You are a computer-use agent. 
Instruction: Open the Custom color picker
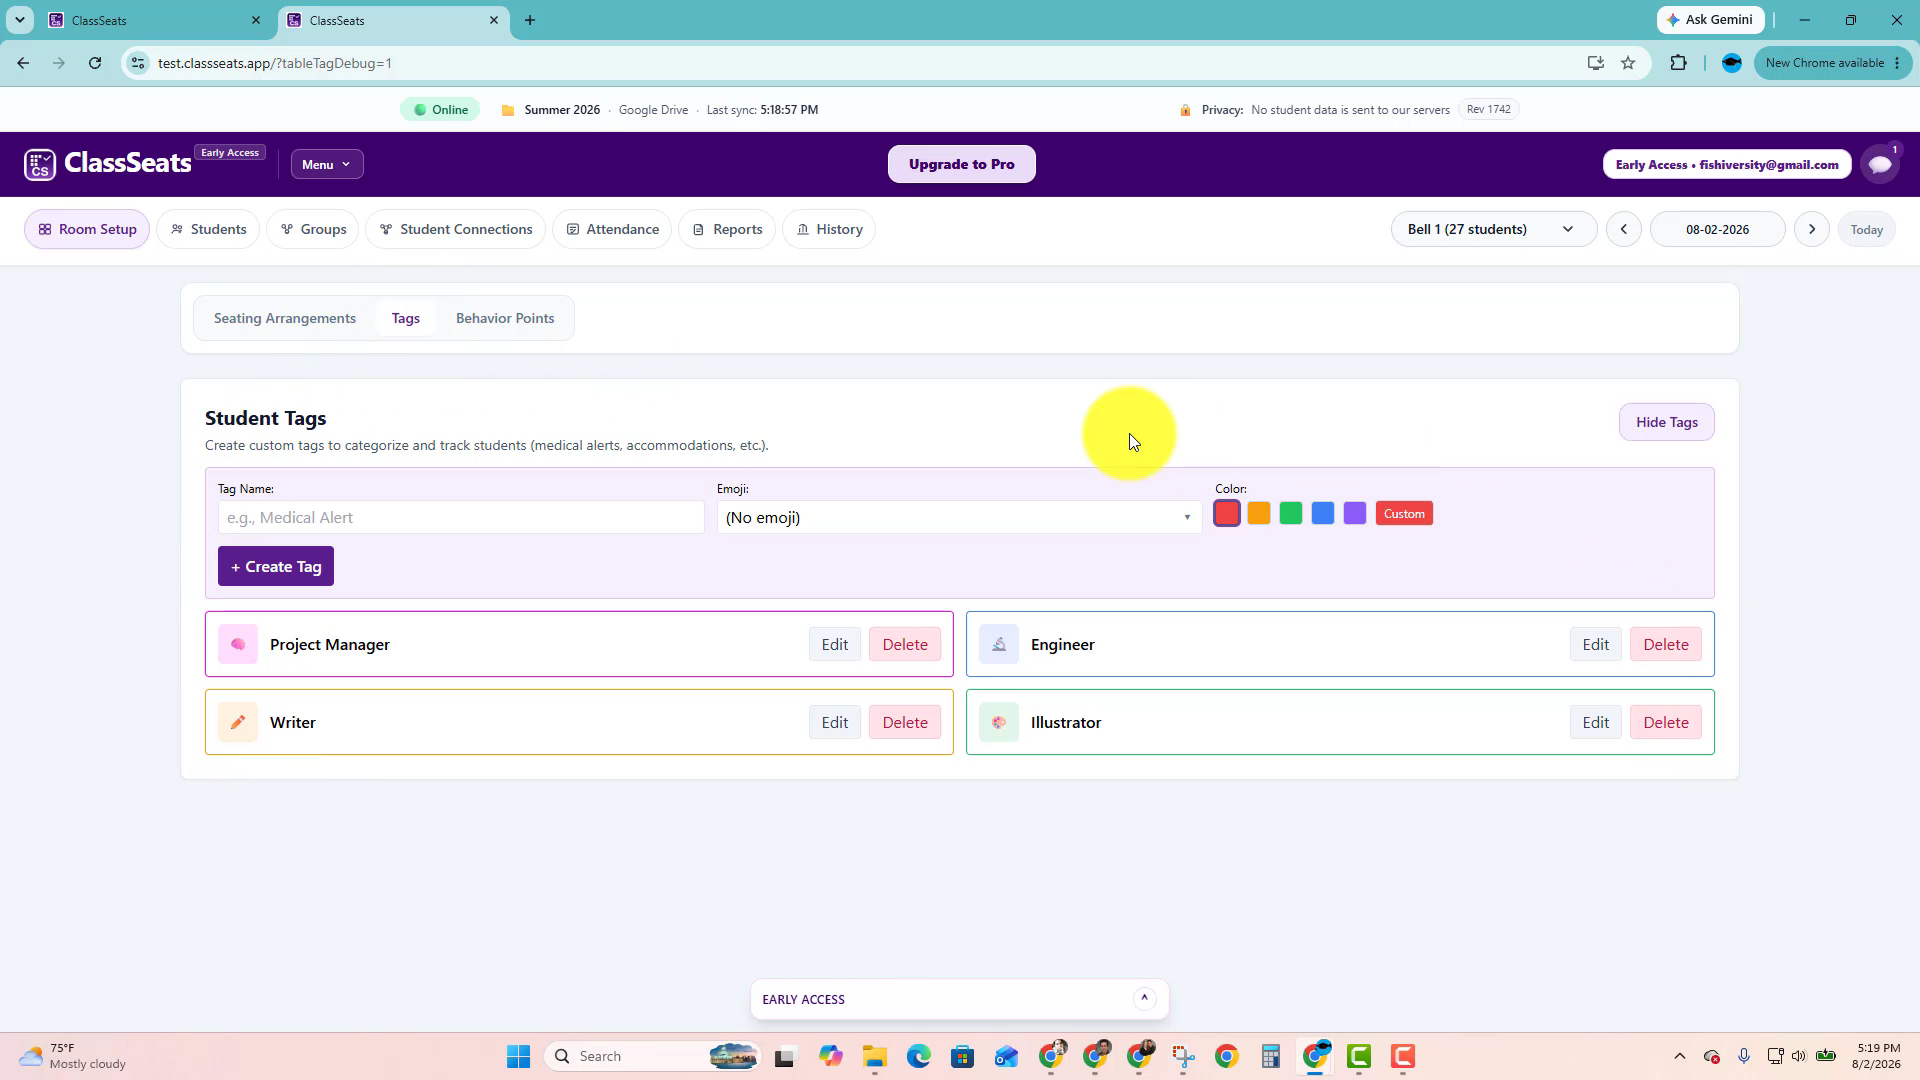point(1404,513)
